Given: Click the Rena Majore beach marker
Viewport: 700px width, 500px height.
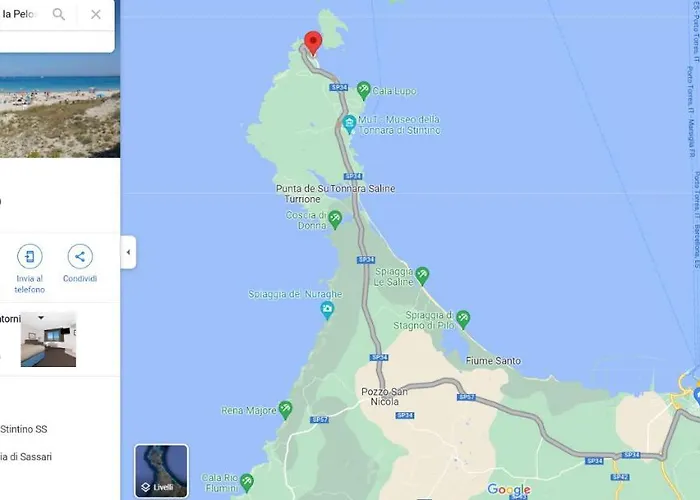Looking at the screenshot, I should coord(285,410).
